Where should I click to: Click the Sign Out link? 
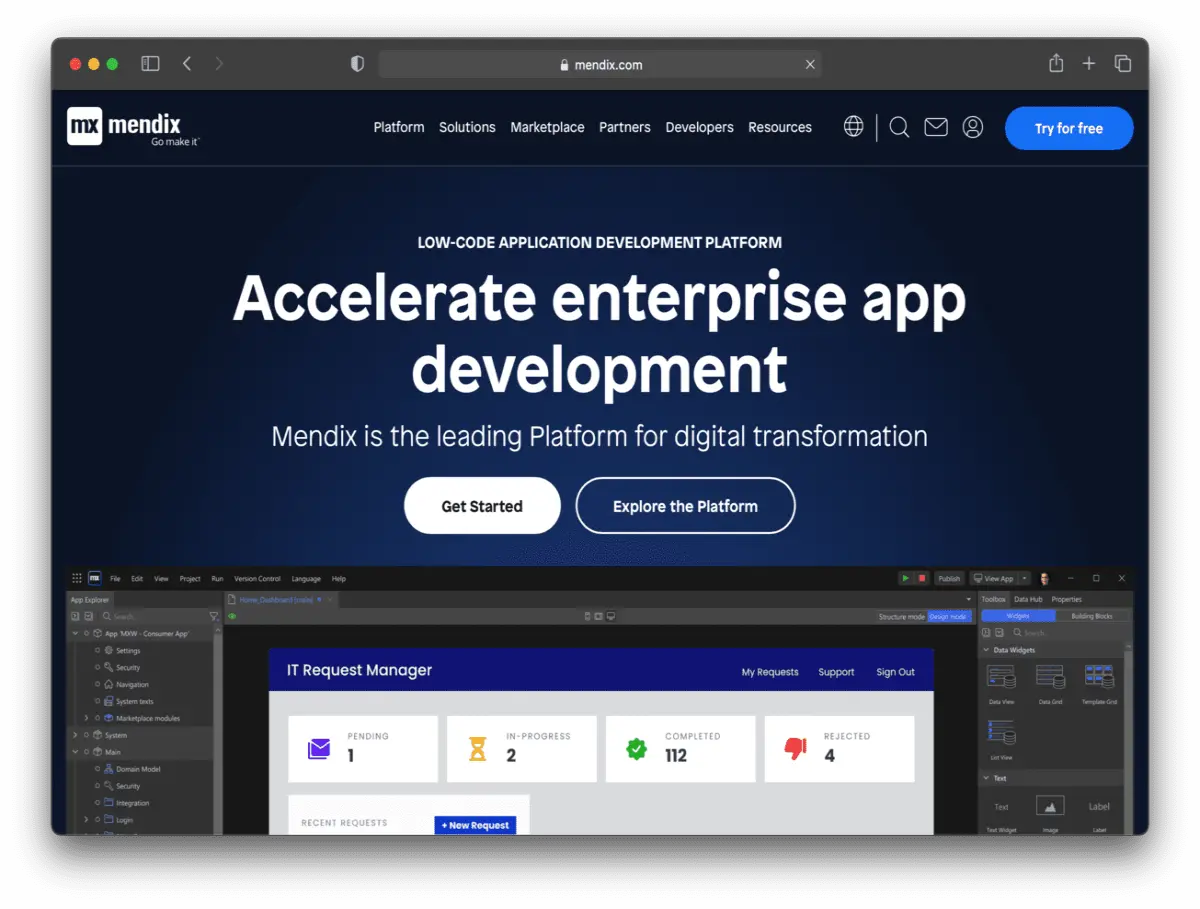point(895,672)
